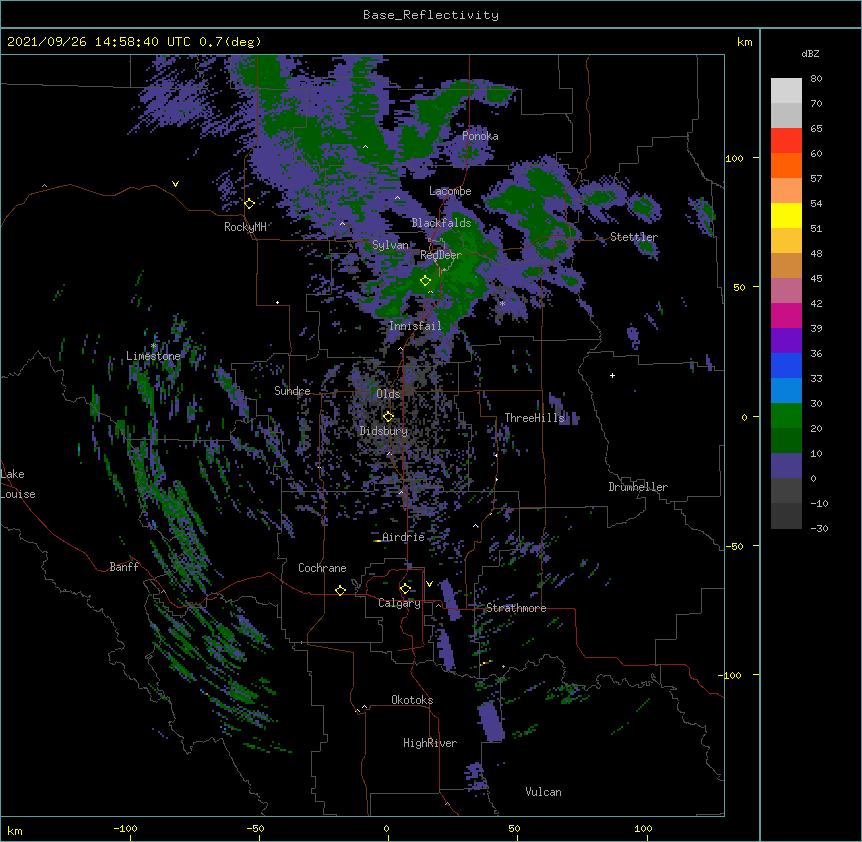
Task: Click the white asterisk marker above Limestone
Action: pos(154,346)
